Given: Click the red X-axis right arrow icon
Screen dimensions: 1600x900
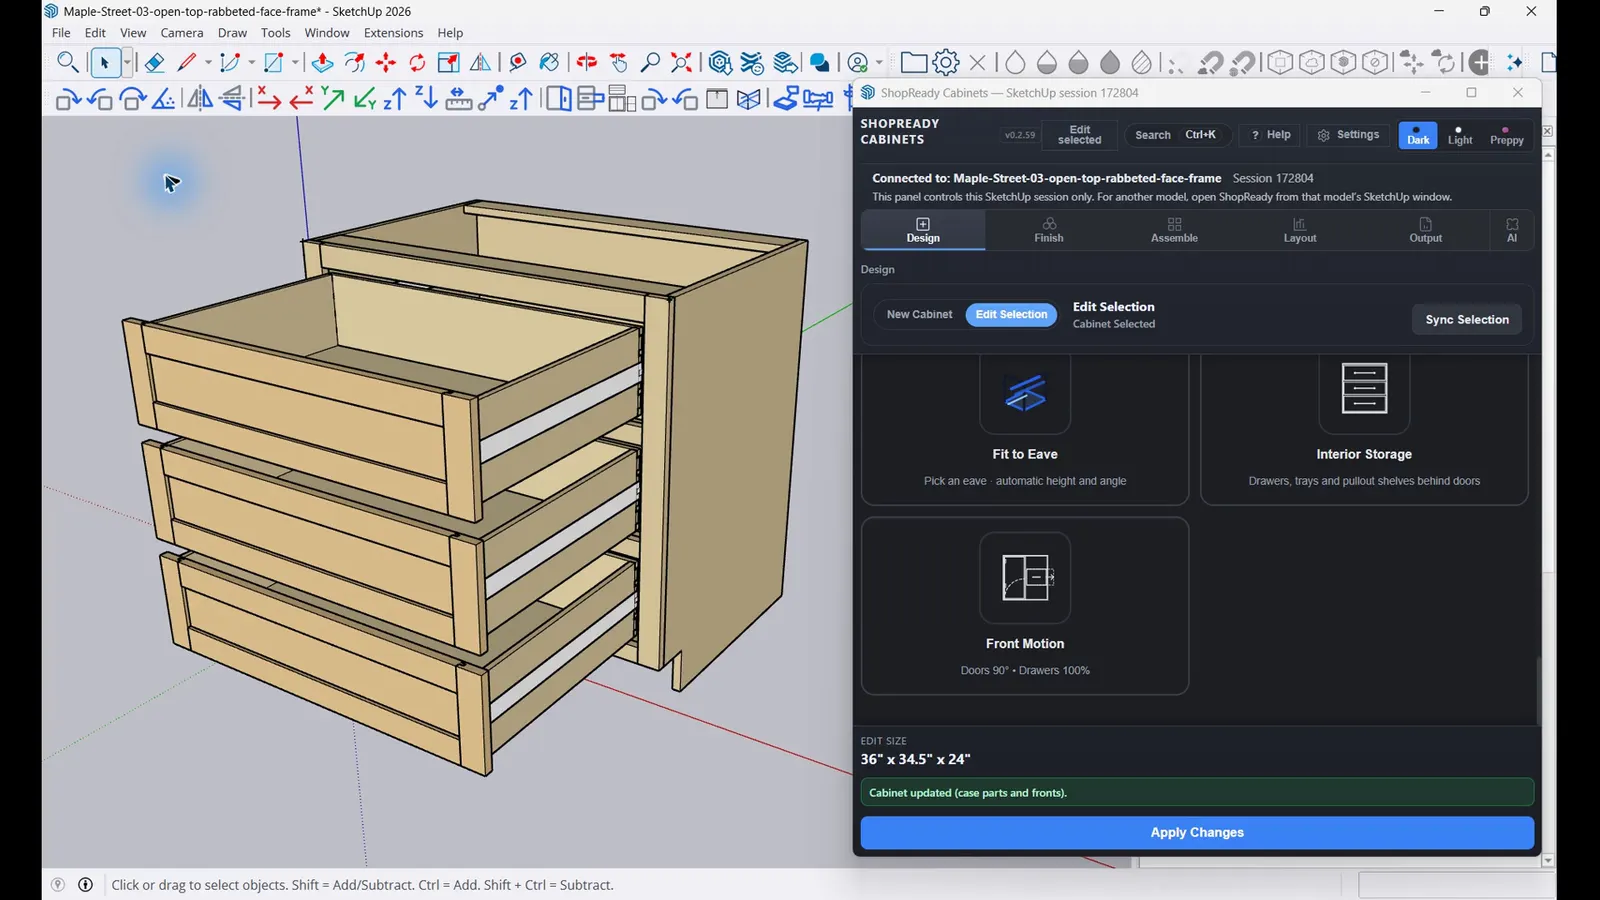Looking at the screenshot, I should [268, 98].
